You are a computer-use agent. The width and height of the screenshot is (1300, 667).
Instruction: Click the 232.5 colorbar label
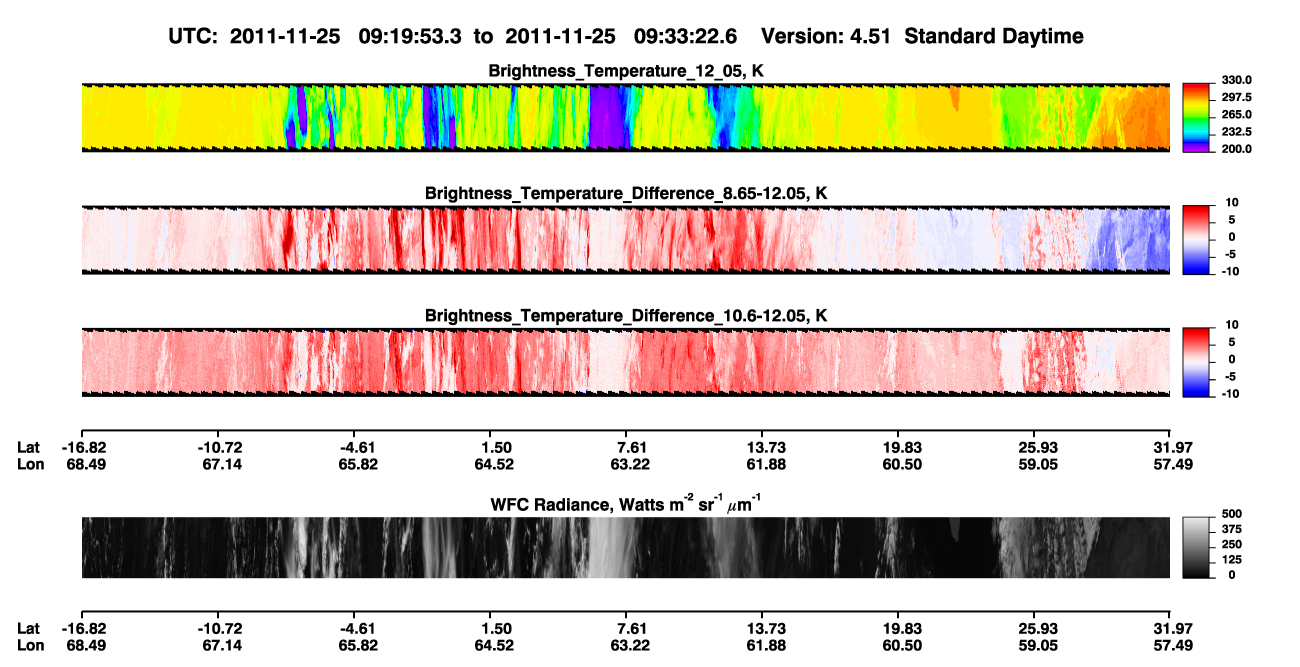click(1235, 131)
